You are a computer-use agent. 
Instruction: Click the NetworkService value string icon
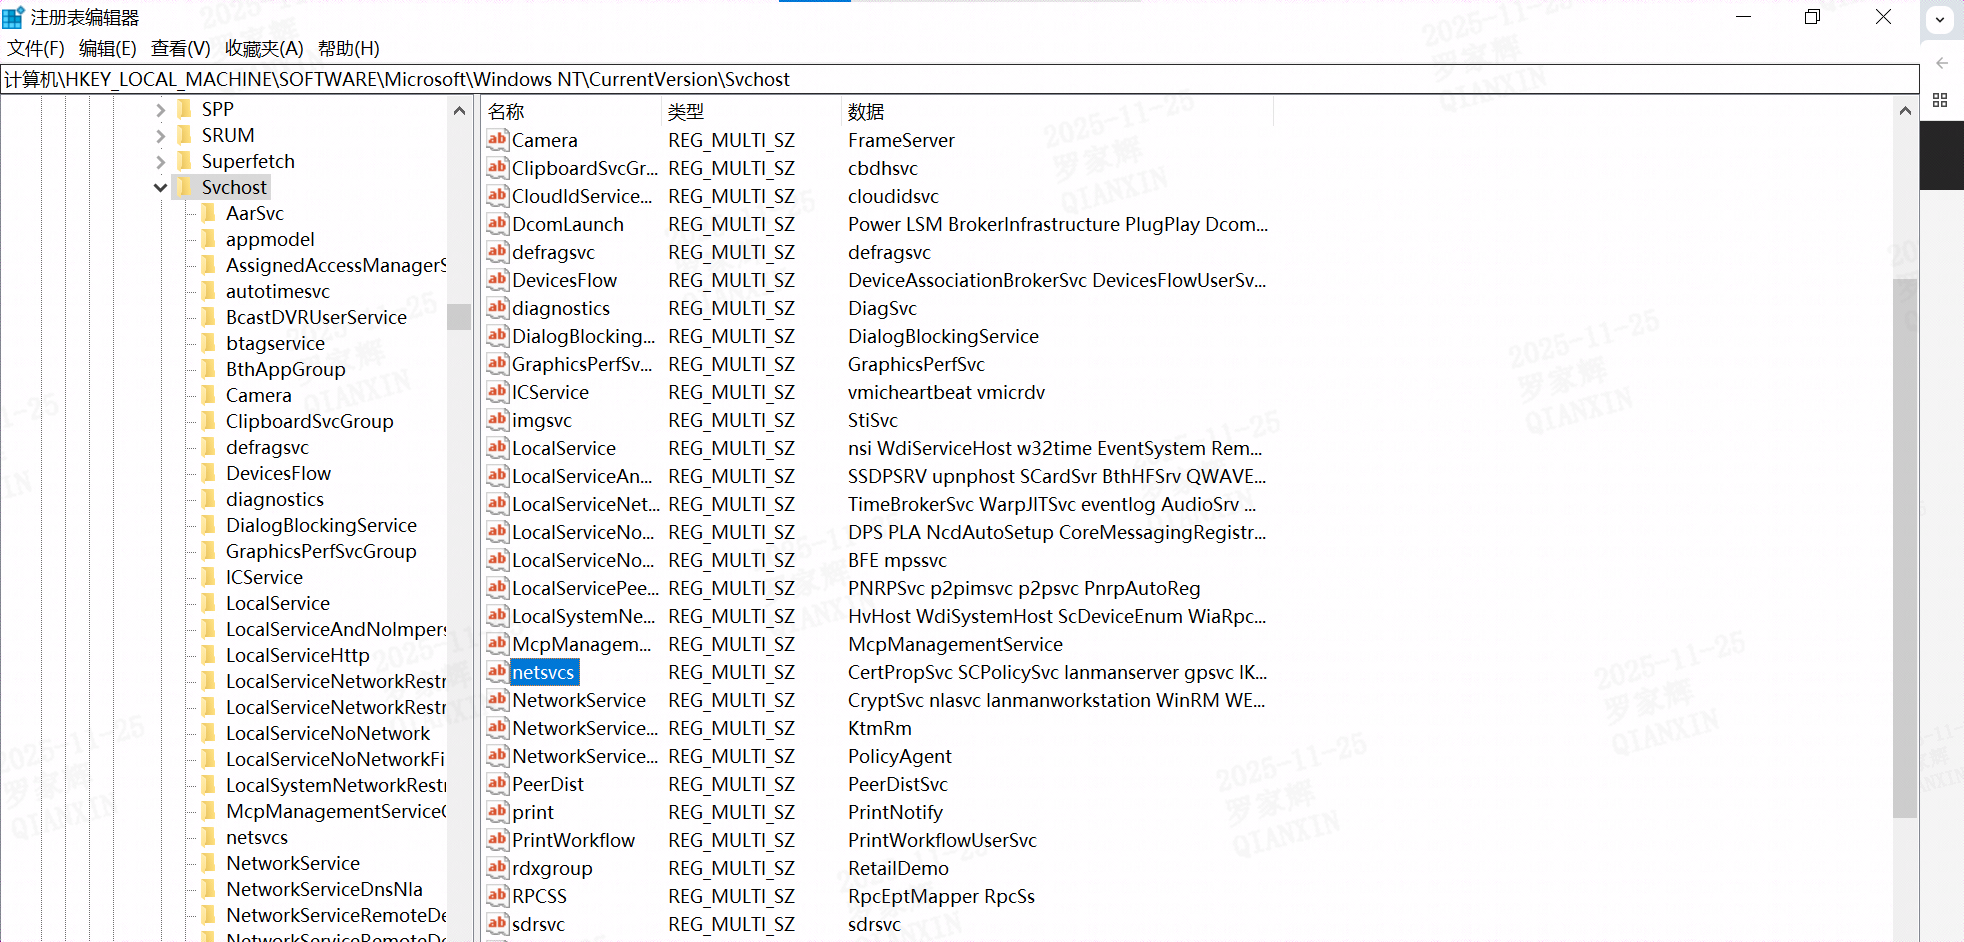(498, 700)
